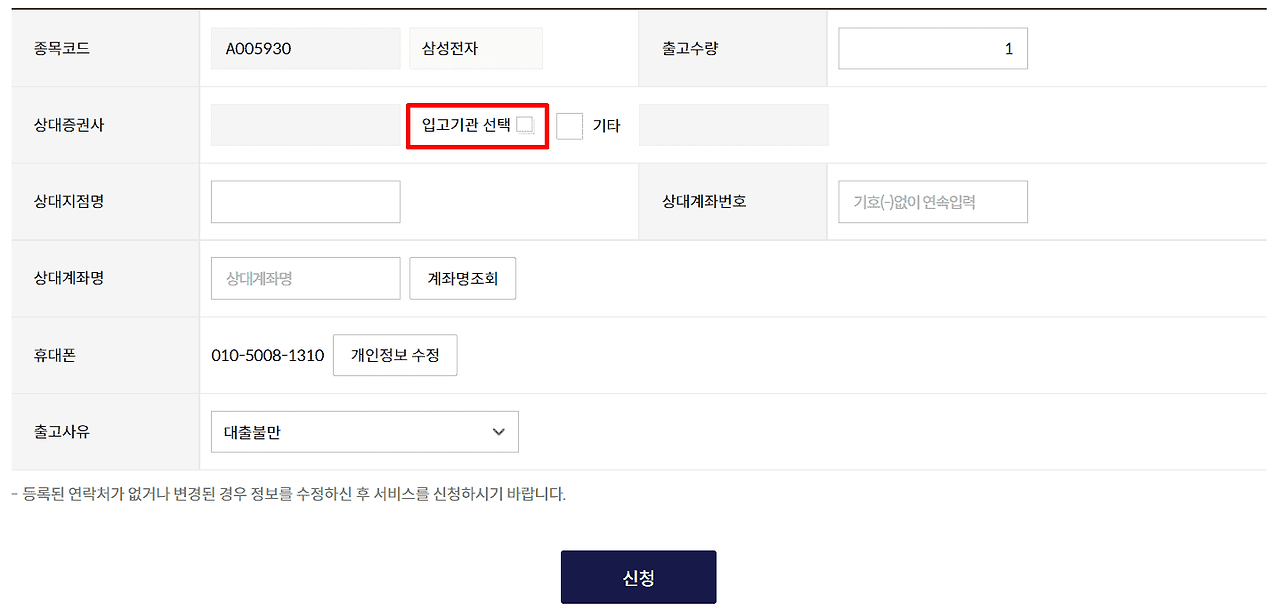Screen dimensions: 1280x610
Task: Click the notice text about 등록된 연락처
Action: point(289,495)
